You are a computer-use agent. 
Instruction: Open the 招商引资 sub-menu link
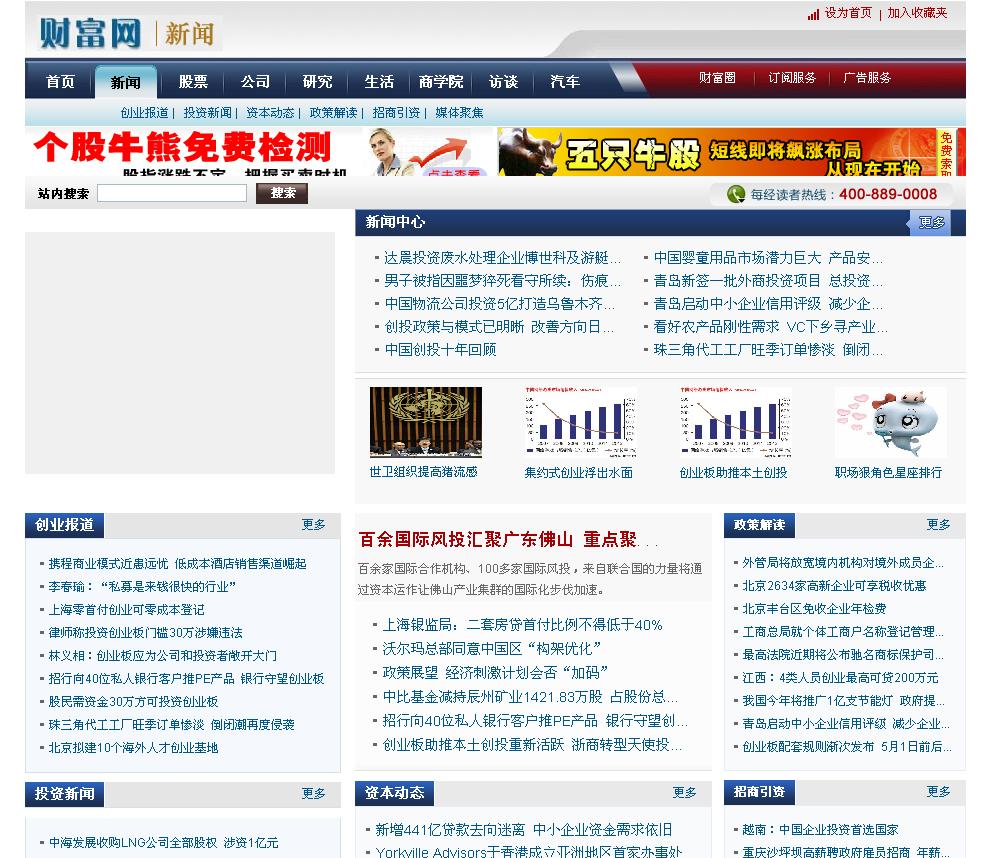click(396, 113)
